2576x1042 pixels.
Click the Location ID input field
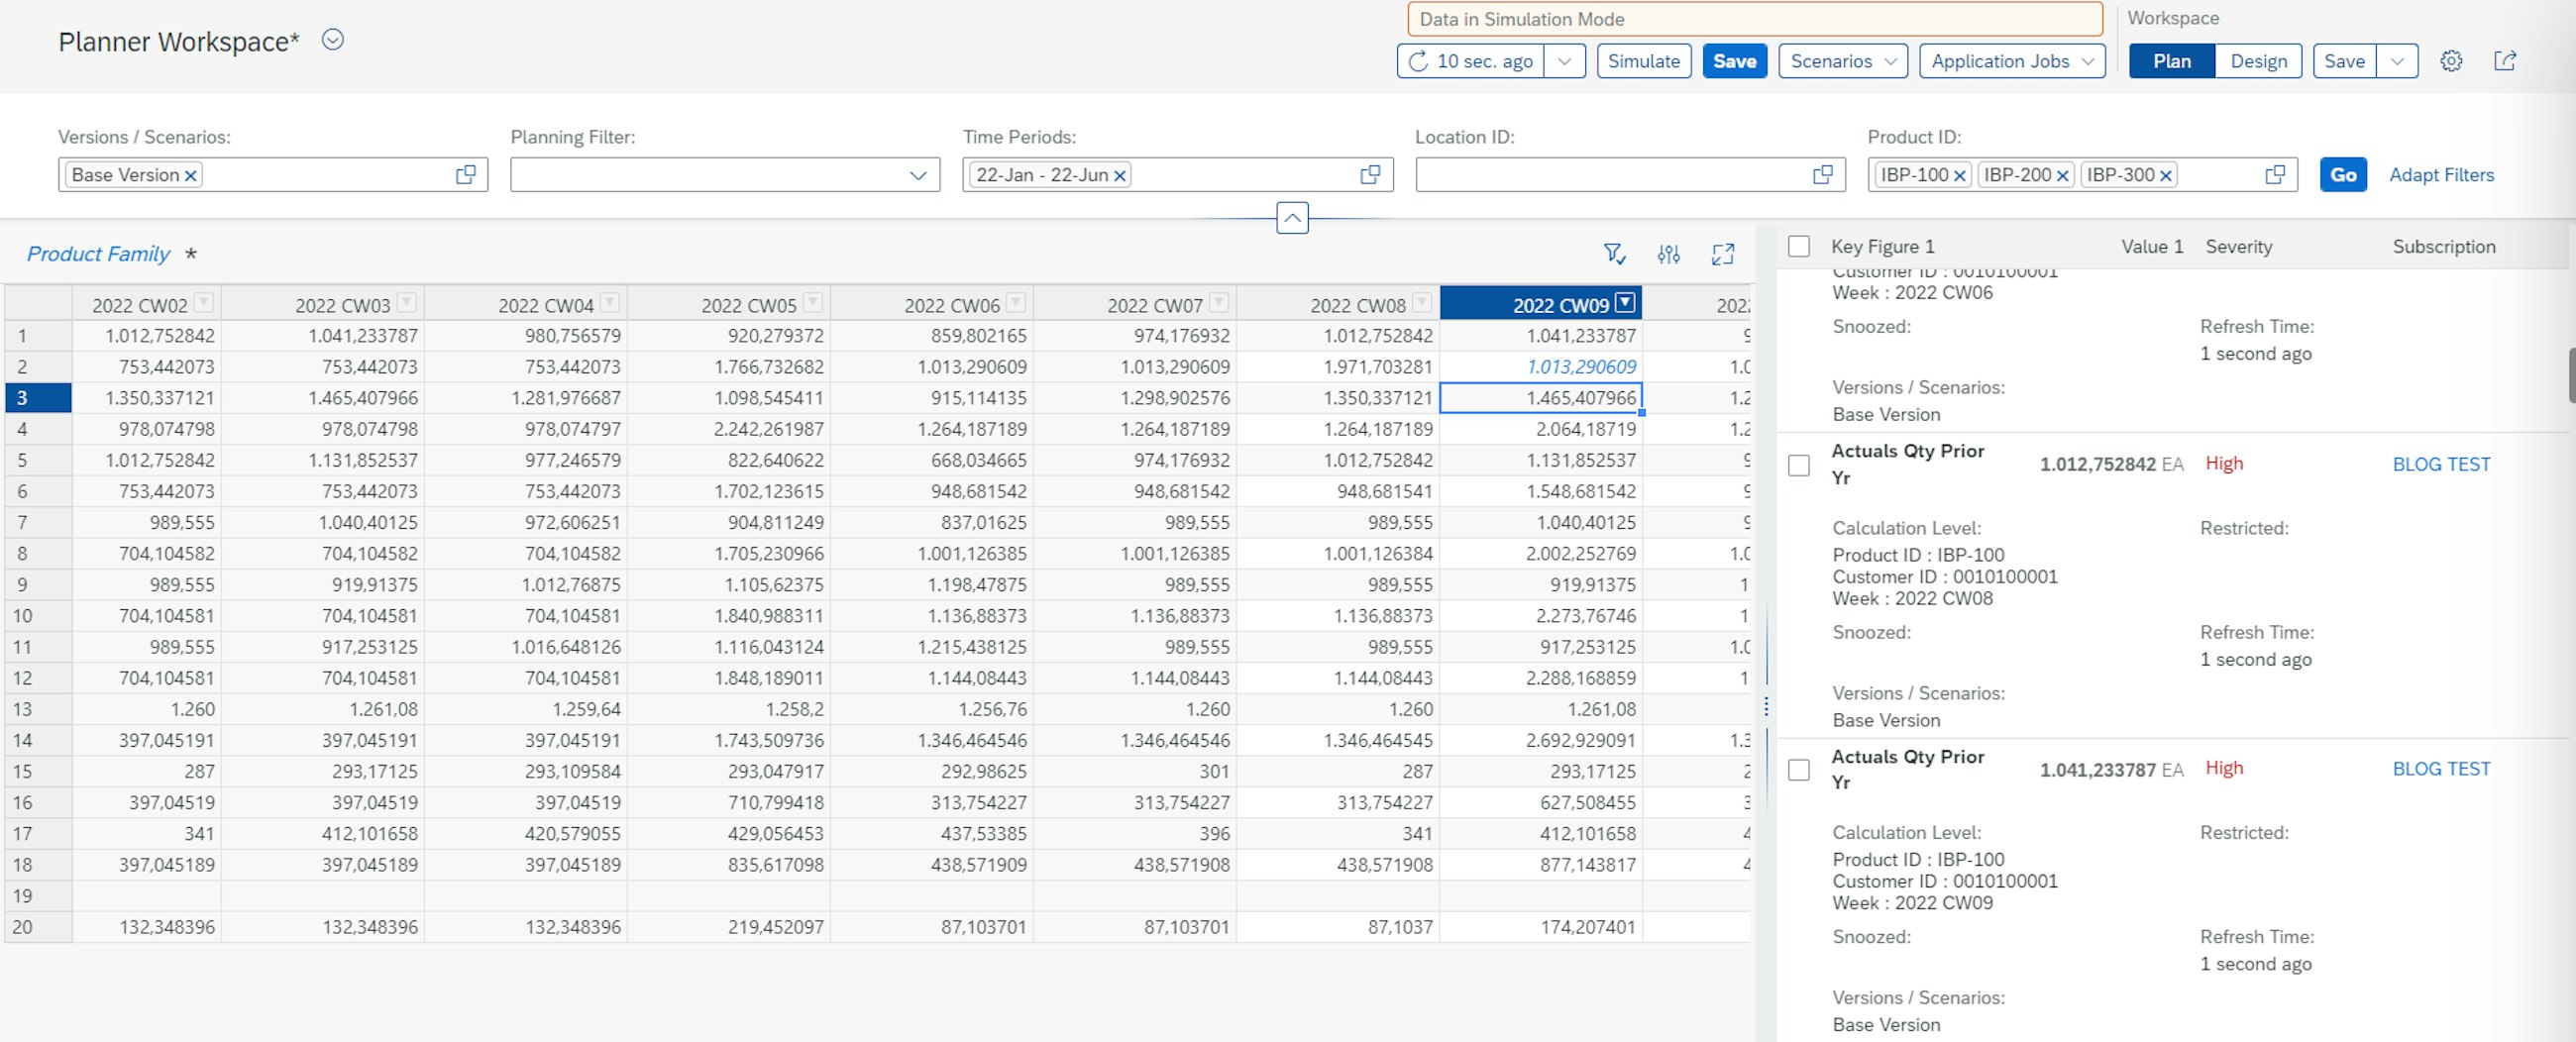pyautogui.click(x=1610, y=175)
